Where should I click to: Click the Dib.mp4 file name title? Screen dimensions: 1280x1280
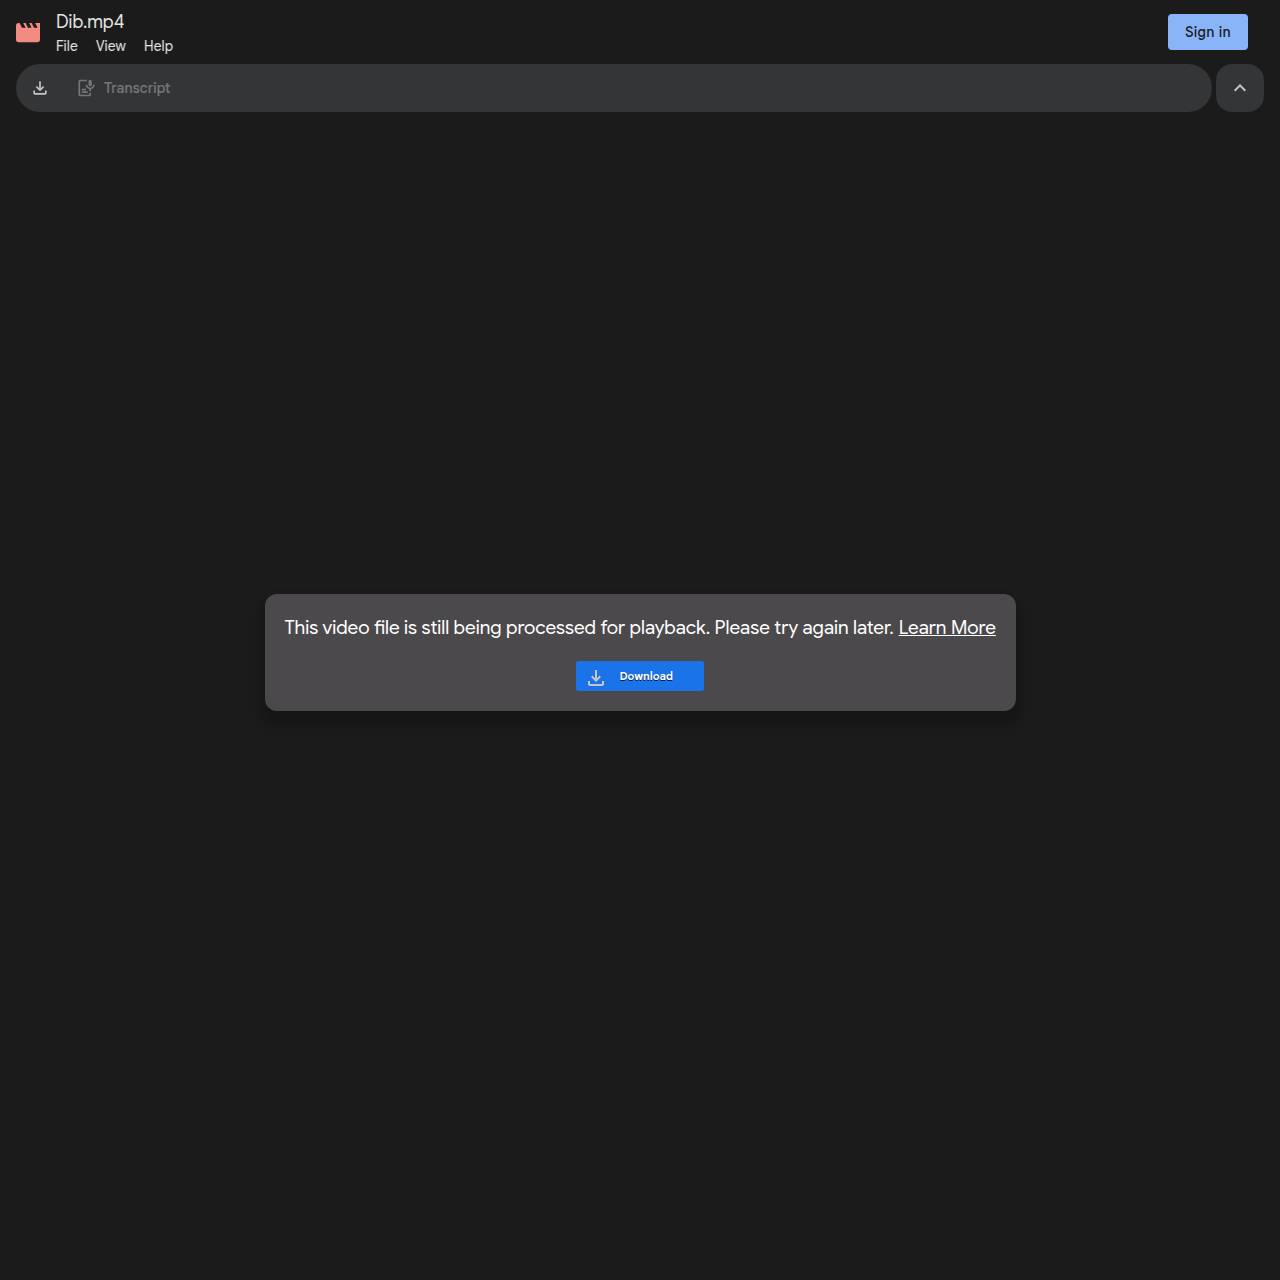click(x=90, y=21)
